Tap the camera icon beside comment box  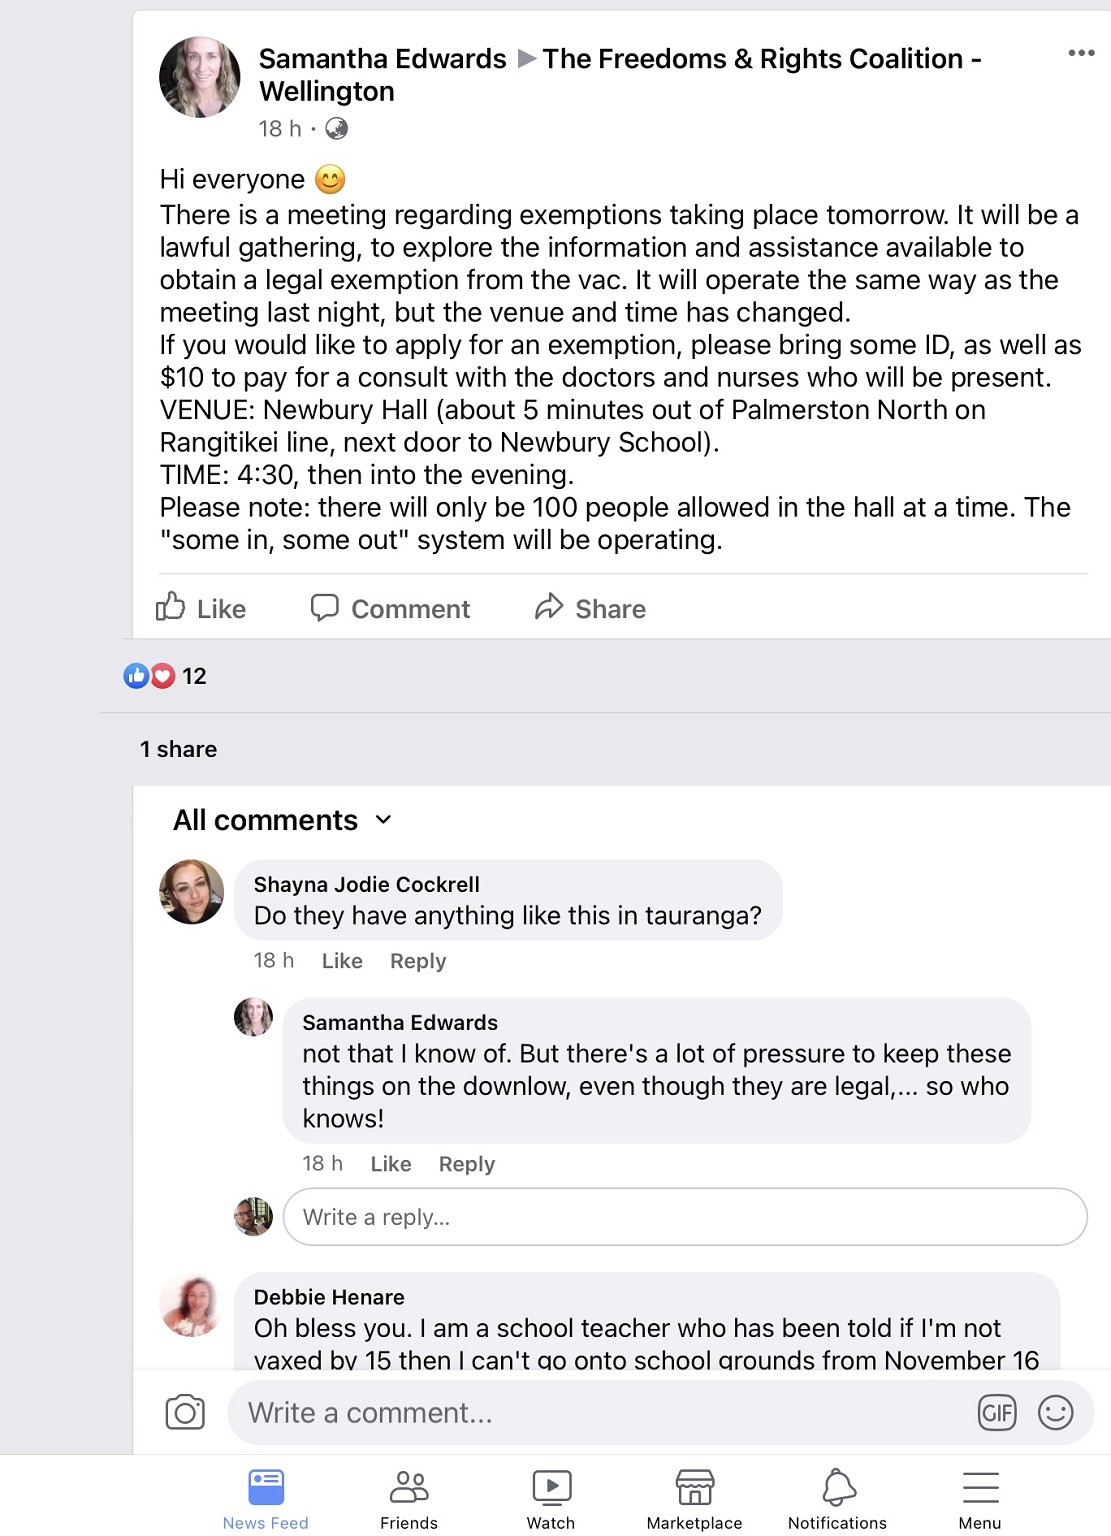point(185,1412)
